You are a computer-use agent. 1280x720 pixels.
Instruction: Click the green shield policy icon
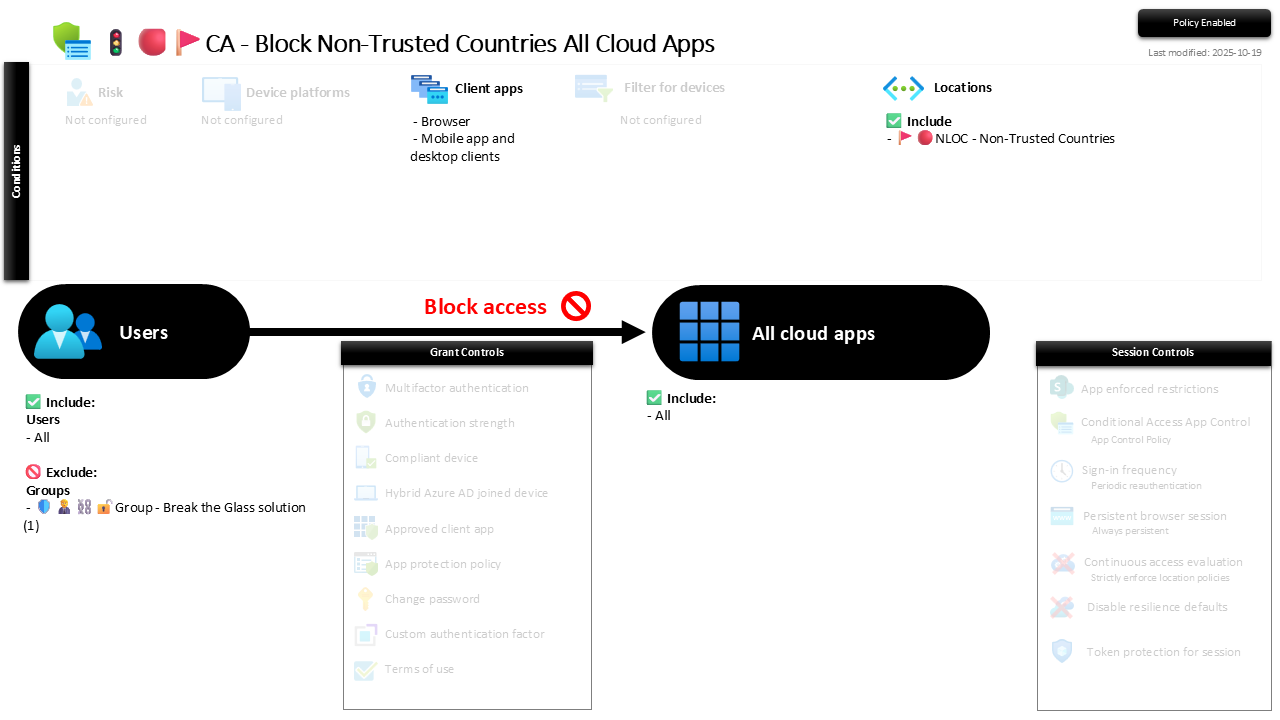click(x=71, y=42)
